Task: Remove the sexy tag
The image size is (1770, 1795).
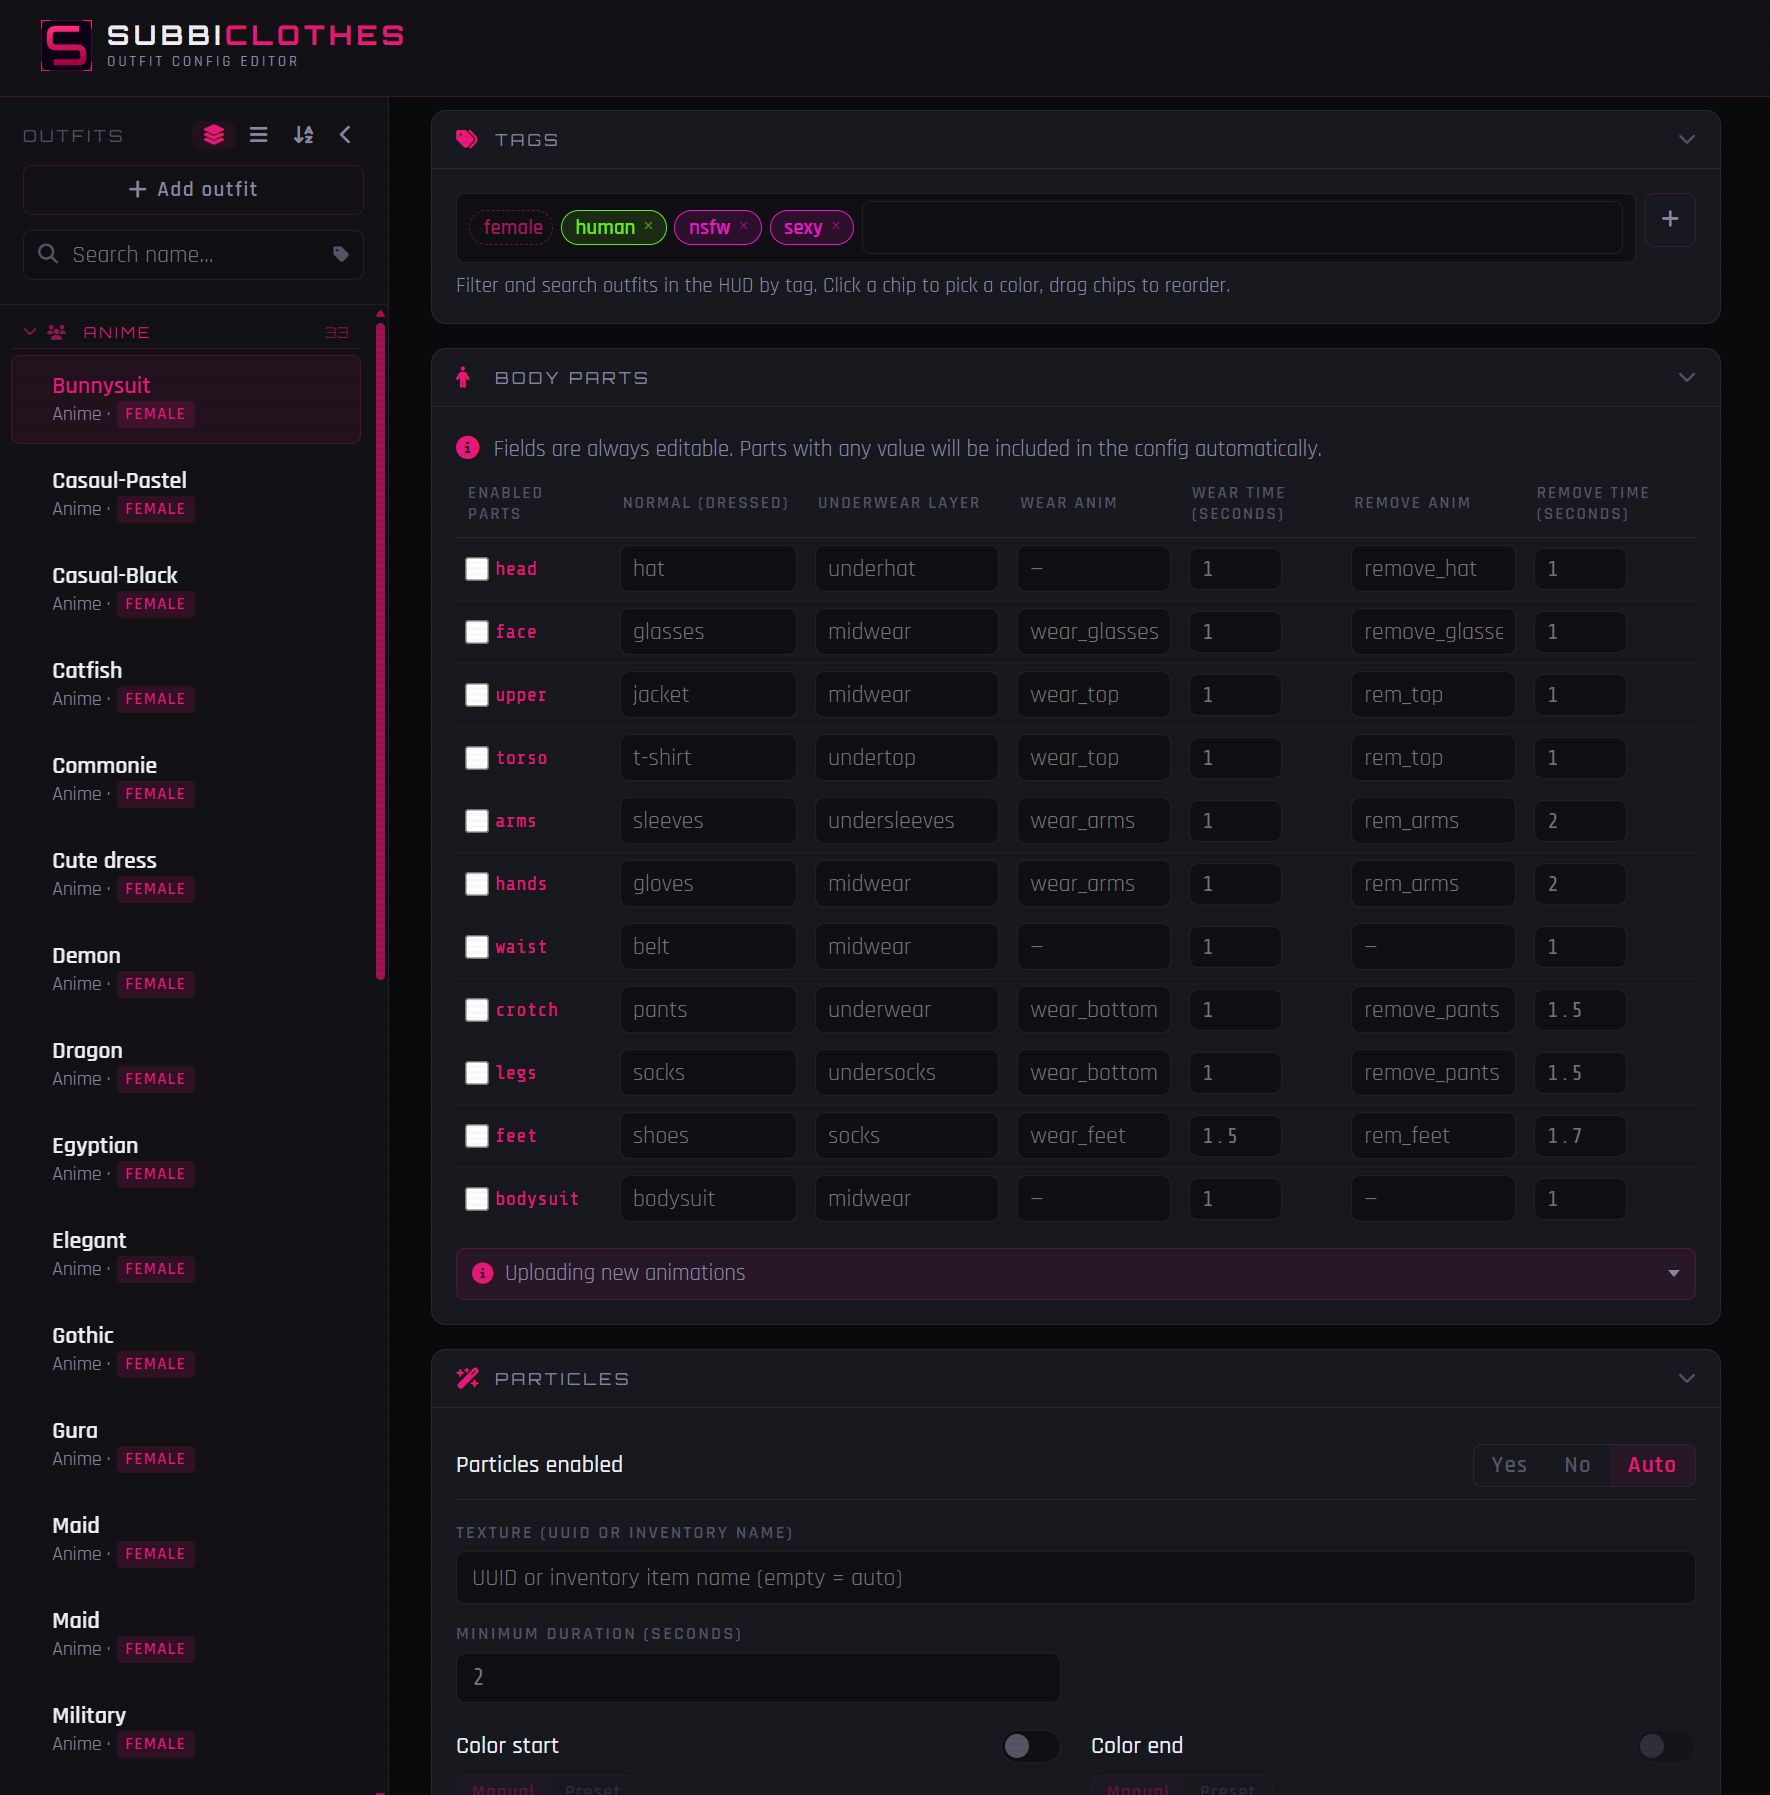Action: pyautogui.click(x=836, y=226)
